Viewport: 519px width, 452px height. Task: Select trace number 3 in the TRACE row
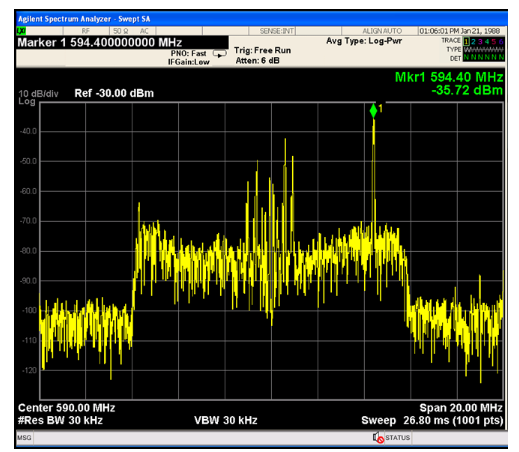480,41
